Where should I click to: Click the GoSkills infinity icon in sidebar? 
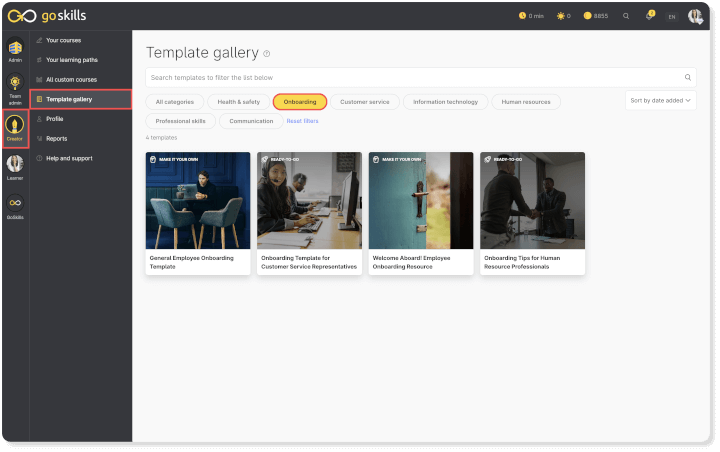pos(15,204)
